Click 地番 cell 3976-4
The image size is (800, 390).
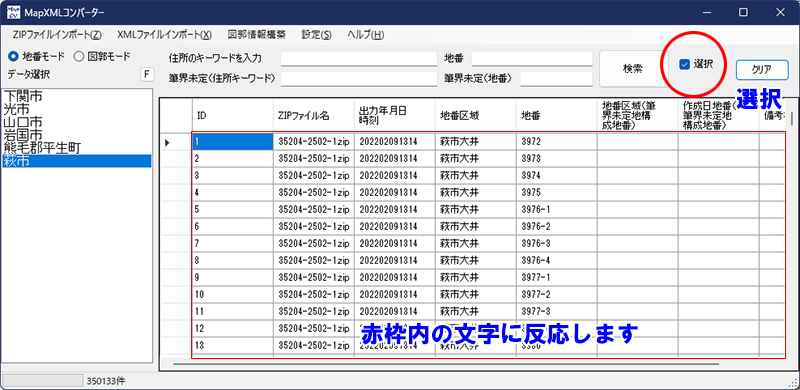[557, 261]
